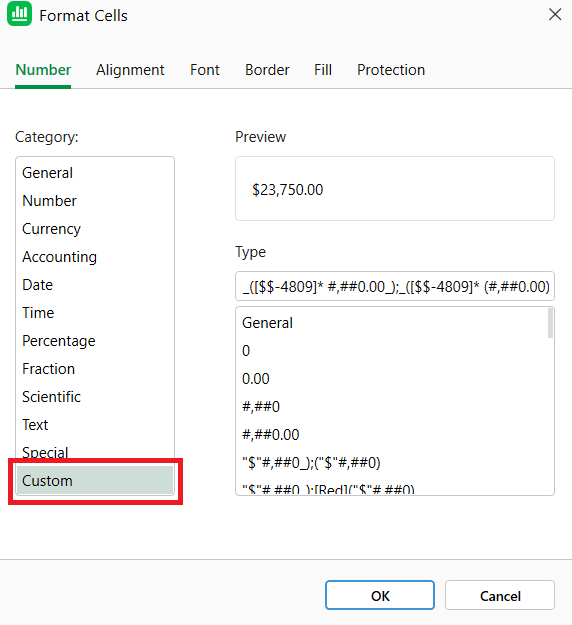Pick the "$"#,##0_);("$"#,##0) format

tap(392, 463)
